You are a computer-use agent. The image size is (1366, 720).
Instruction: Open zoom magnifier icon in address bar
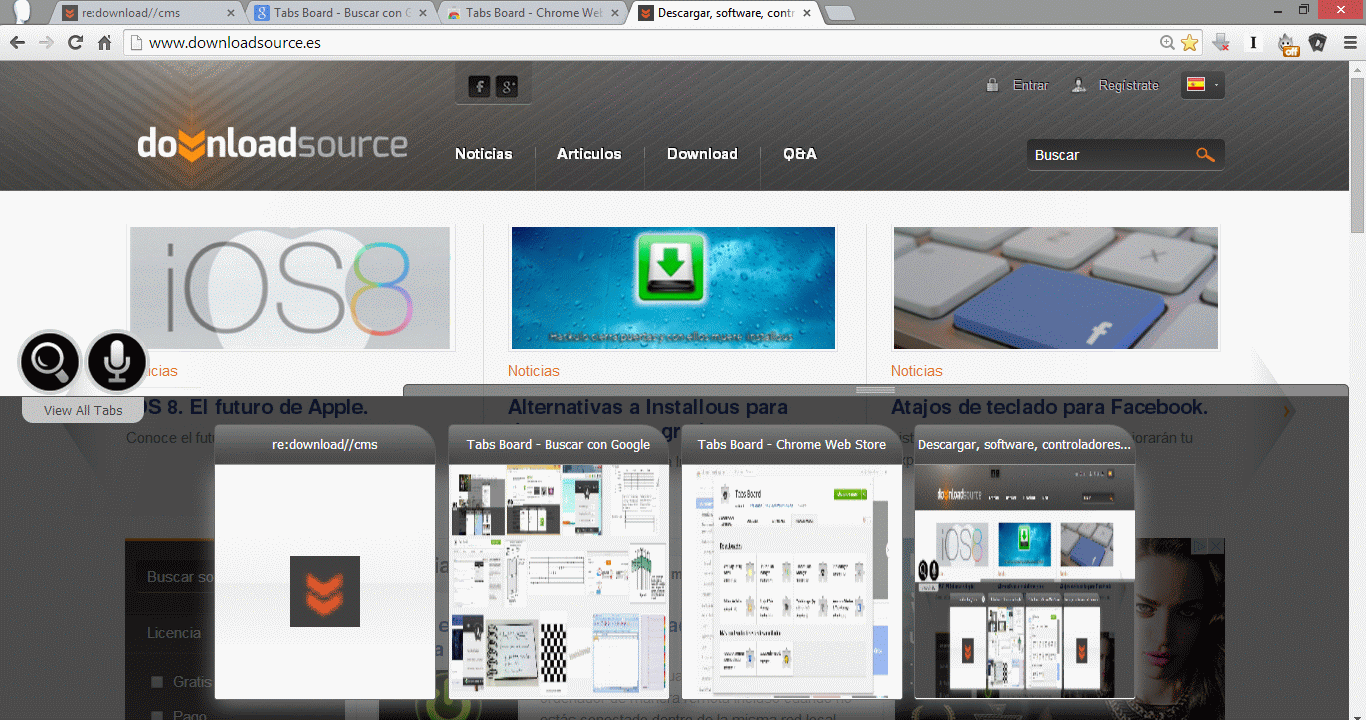[x=1167, y=43]
